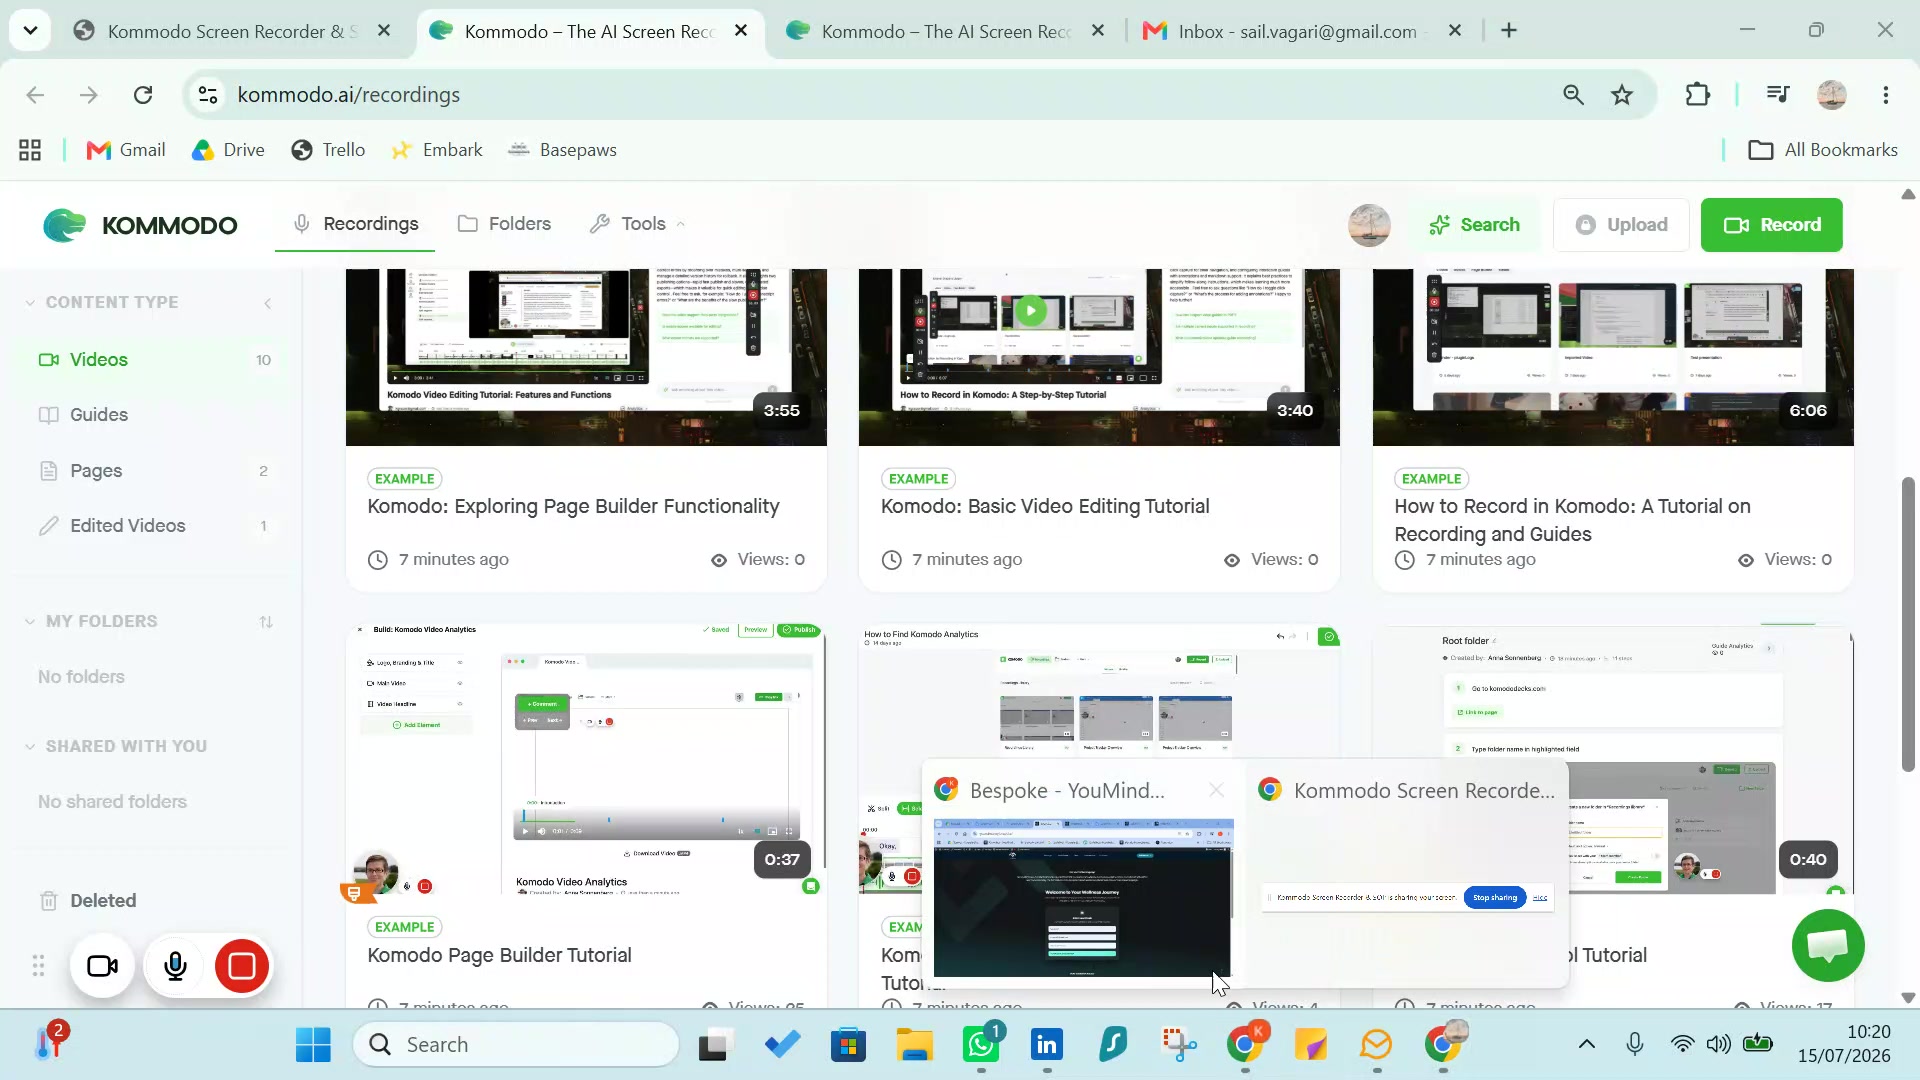The height and width of the screenshot is (1080, 1920).
Task: Open the Kommodo logo home link
Action: pos(140,225)
